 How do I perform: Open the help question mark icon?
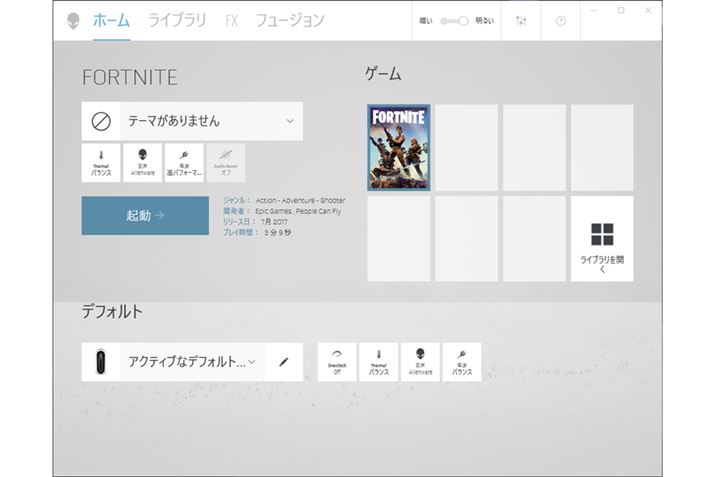[x=560, y=21]
